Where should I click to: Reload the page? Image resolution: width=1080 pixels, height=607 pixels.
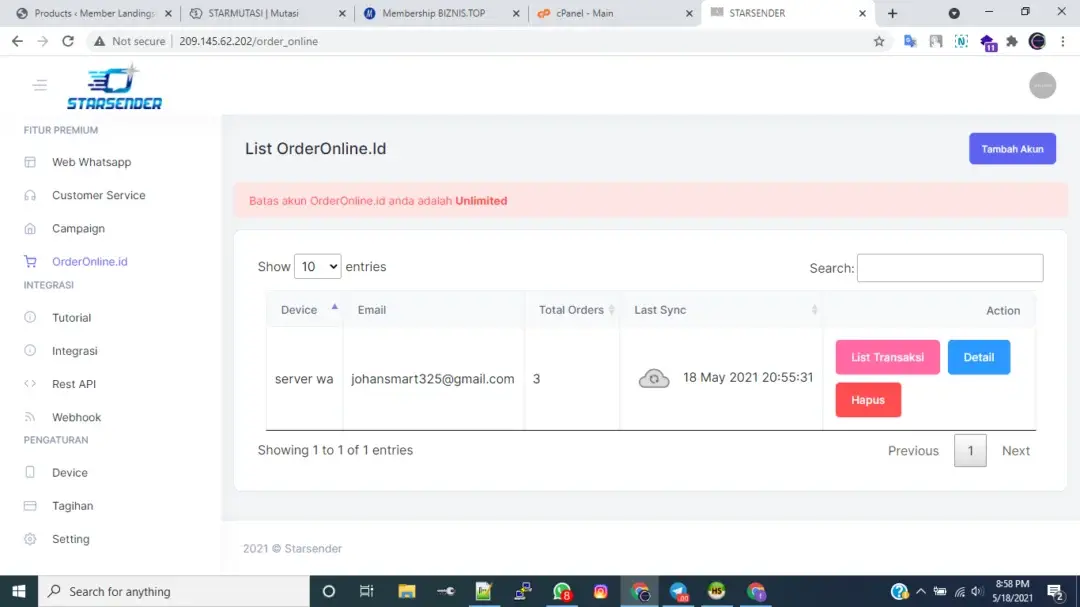[x=68, y=41]
